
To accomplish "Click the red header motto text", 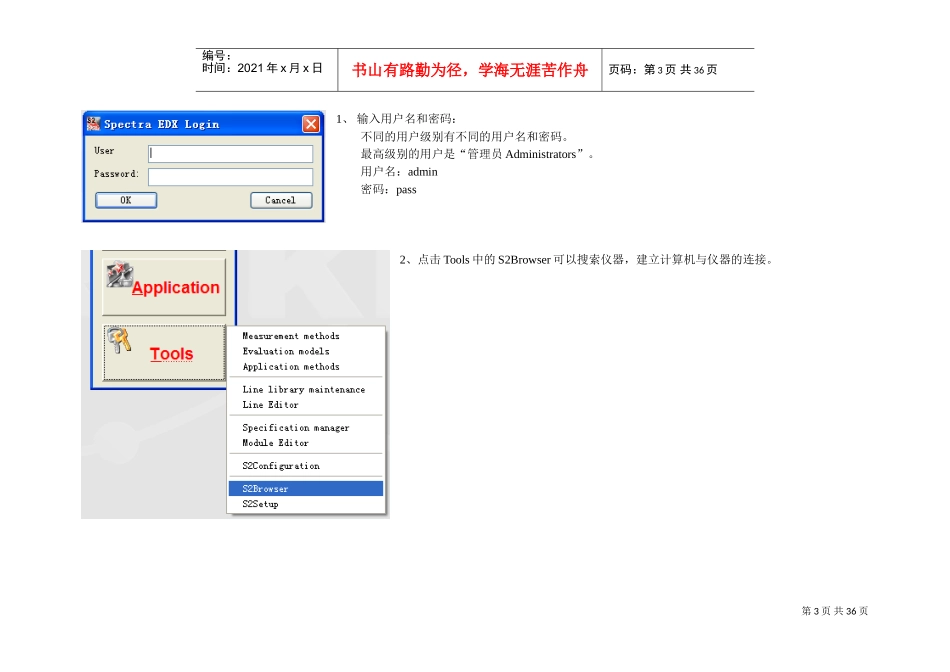I will 470,70.
